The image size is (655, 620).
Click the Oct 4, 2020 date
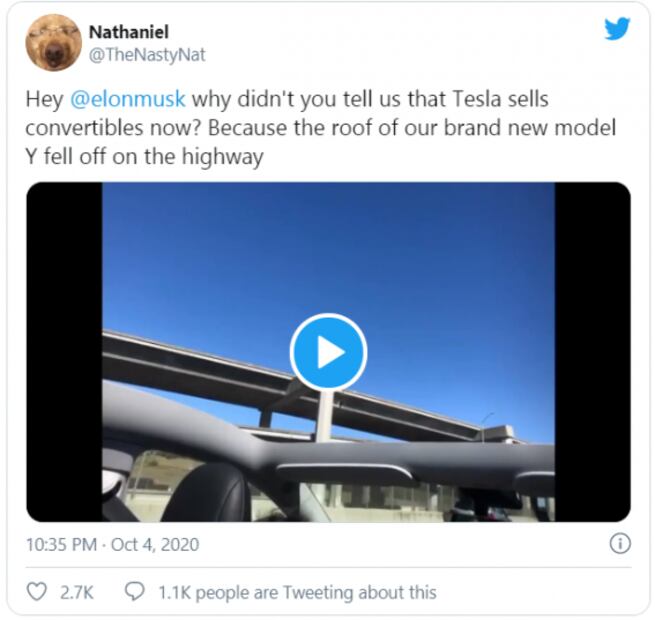(x=155, y=544)
